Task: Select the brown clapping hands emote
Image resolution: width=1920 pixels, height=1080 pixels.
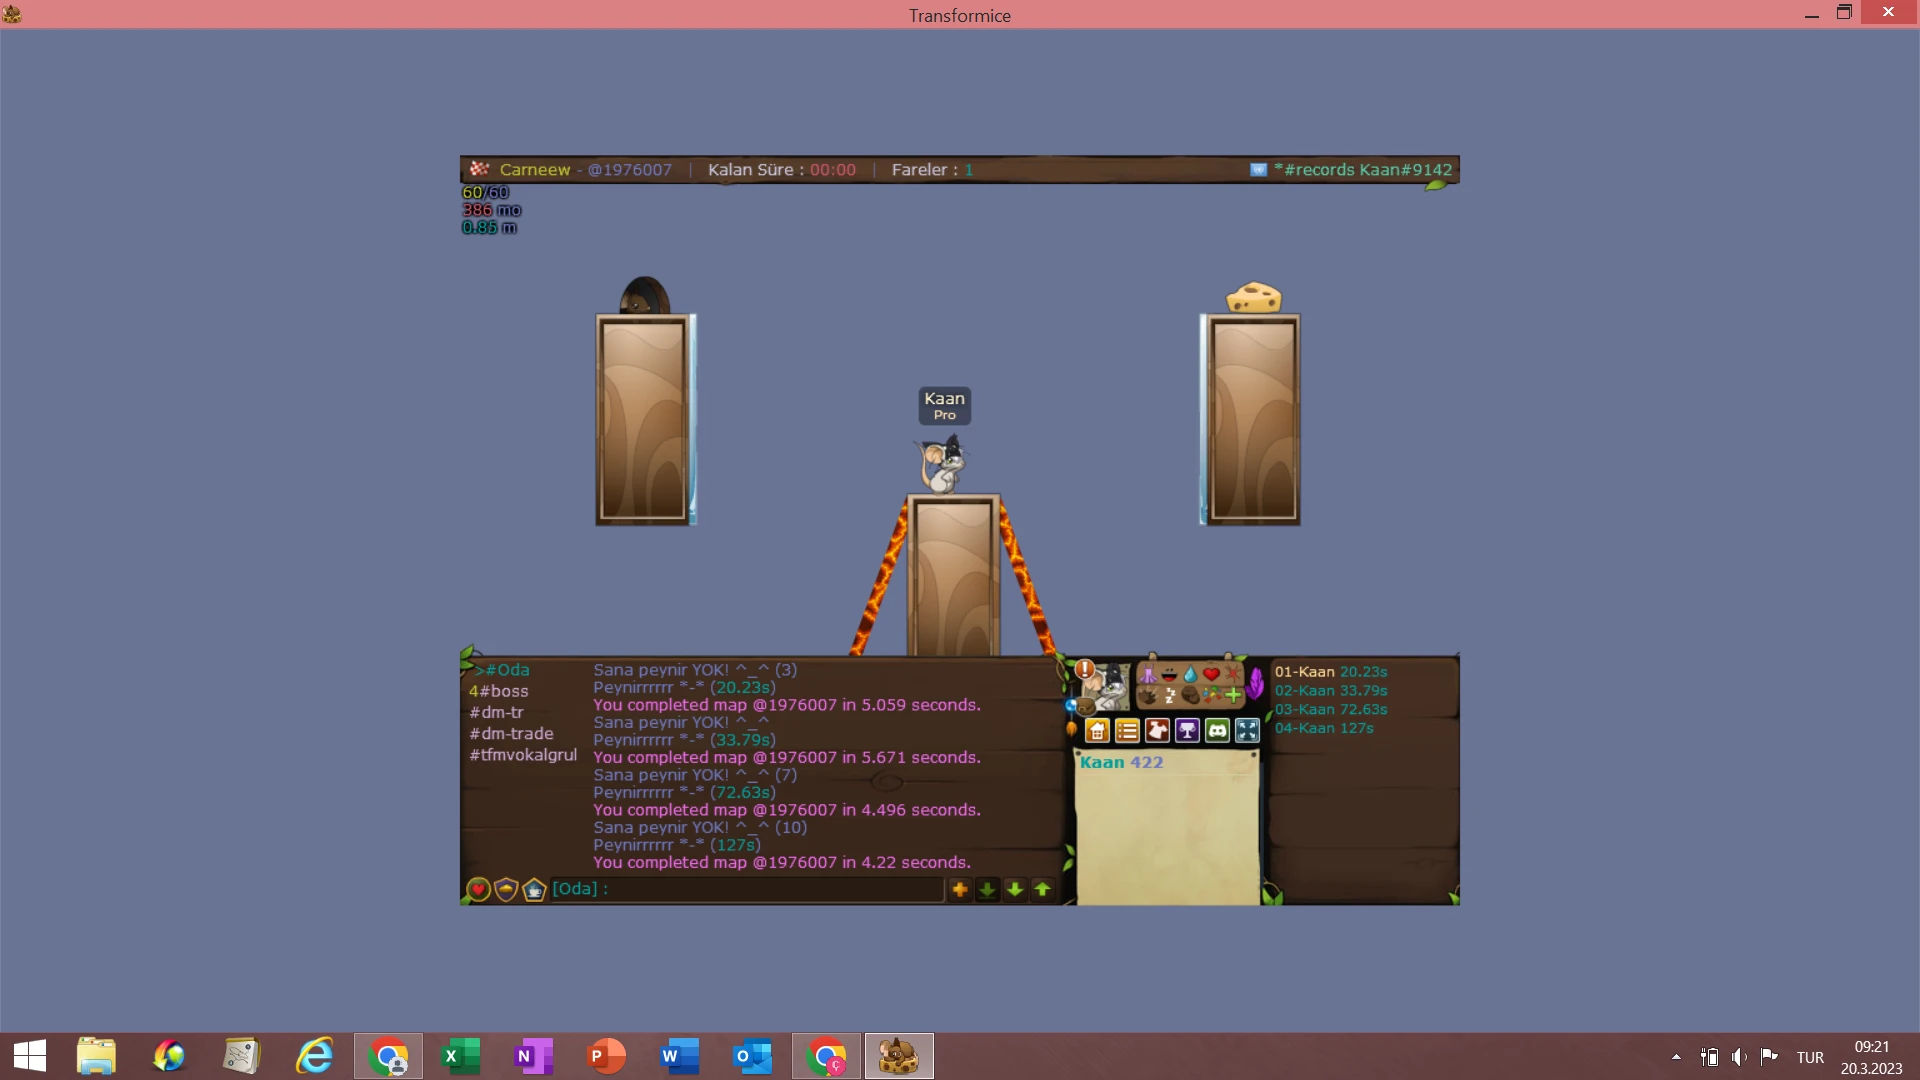Action: pyautogui.click(x=1148, y=695)
